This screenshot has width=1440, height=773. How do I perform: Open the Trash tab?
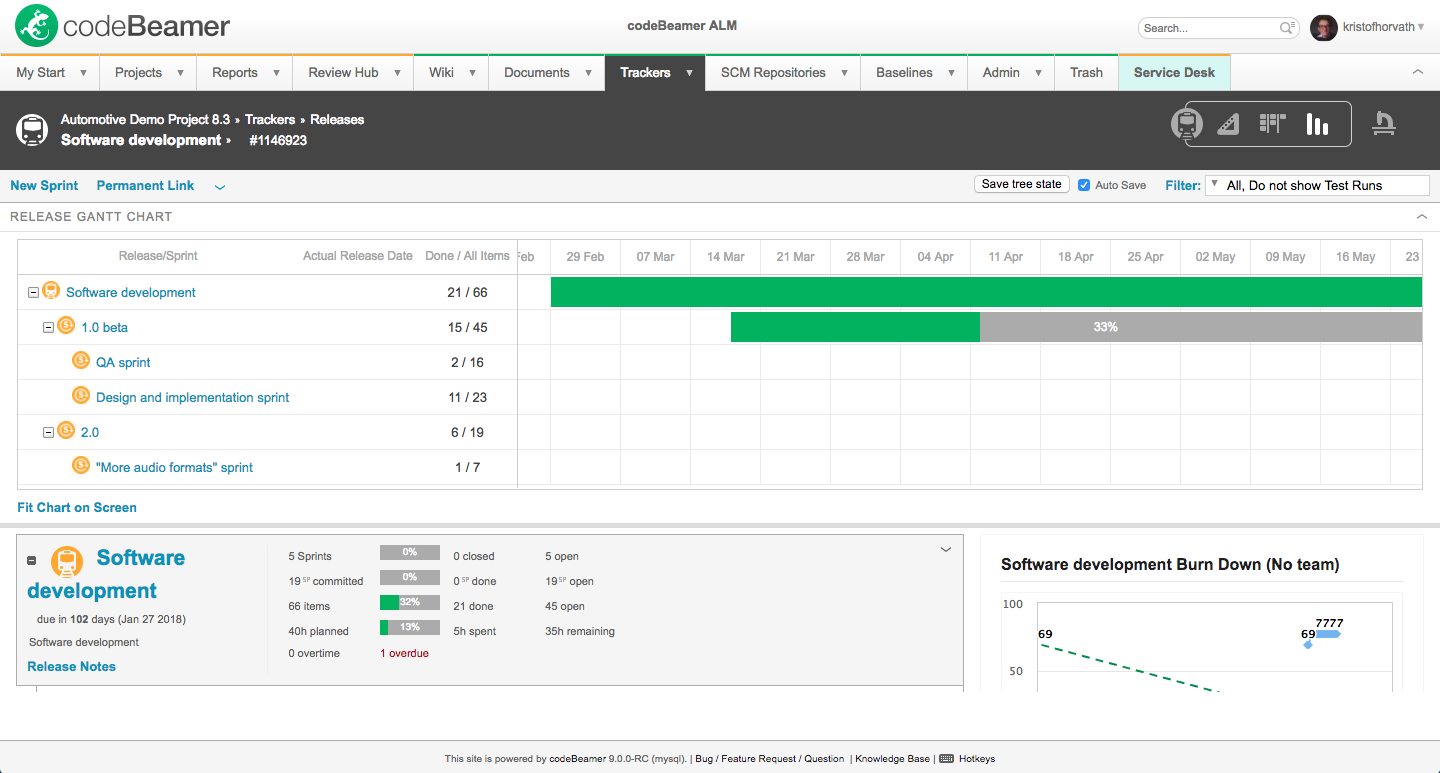[1086, 73]
